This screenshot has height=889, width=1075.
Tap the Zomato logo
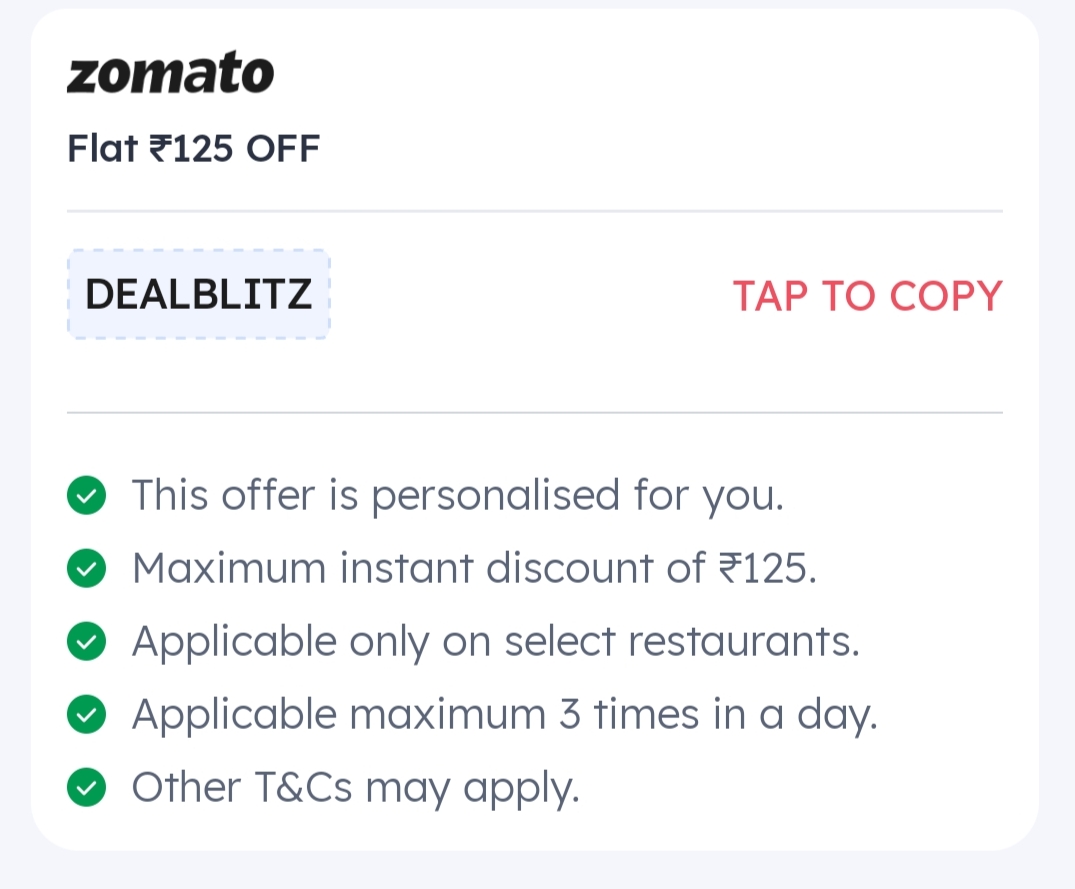(170, 75)
